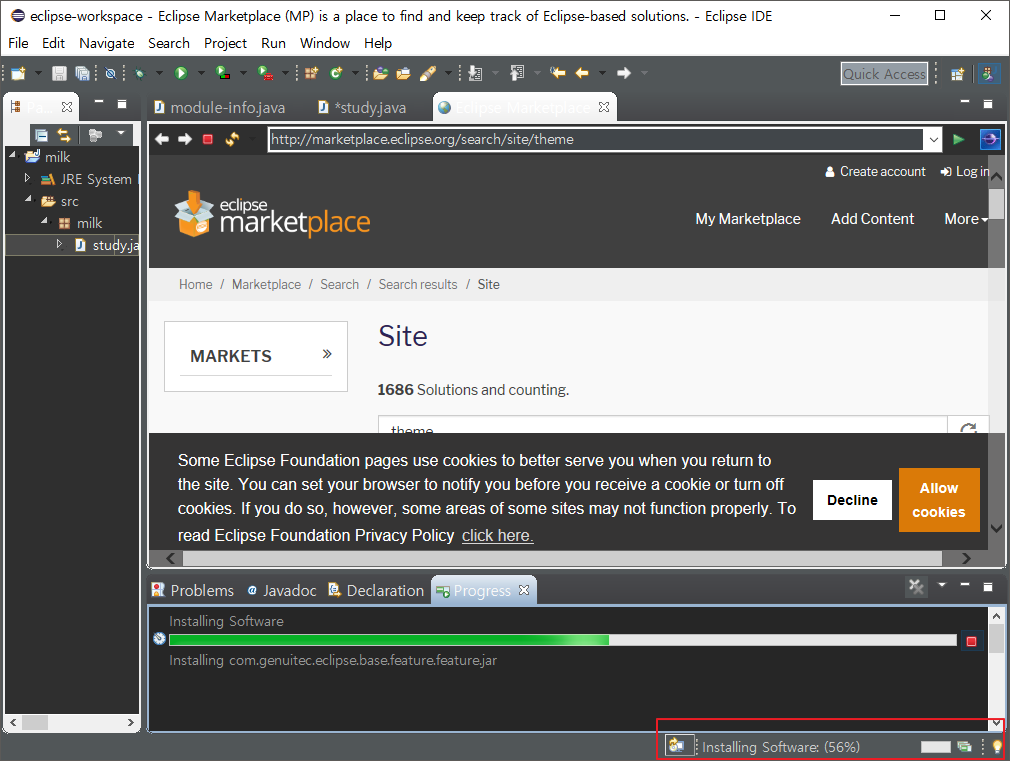
Task: Cancel the Installing Software job with red stop
Action: [x=971, y=641]
